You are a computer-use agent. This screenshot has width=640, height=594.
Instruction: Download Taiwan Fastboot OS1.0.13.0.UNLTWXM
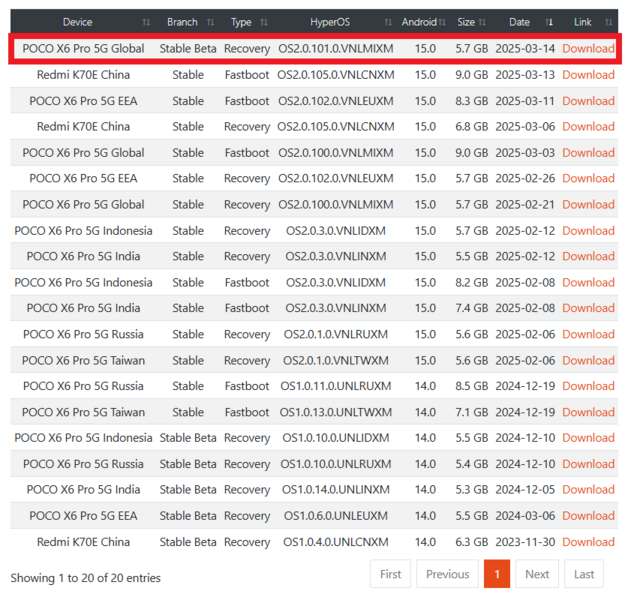pos(588,412)
